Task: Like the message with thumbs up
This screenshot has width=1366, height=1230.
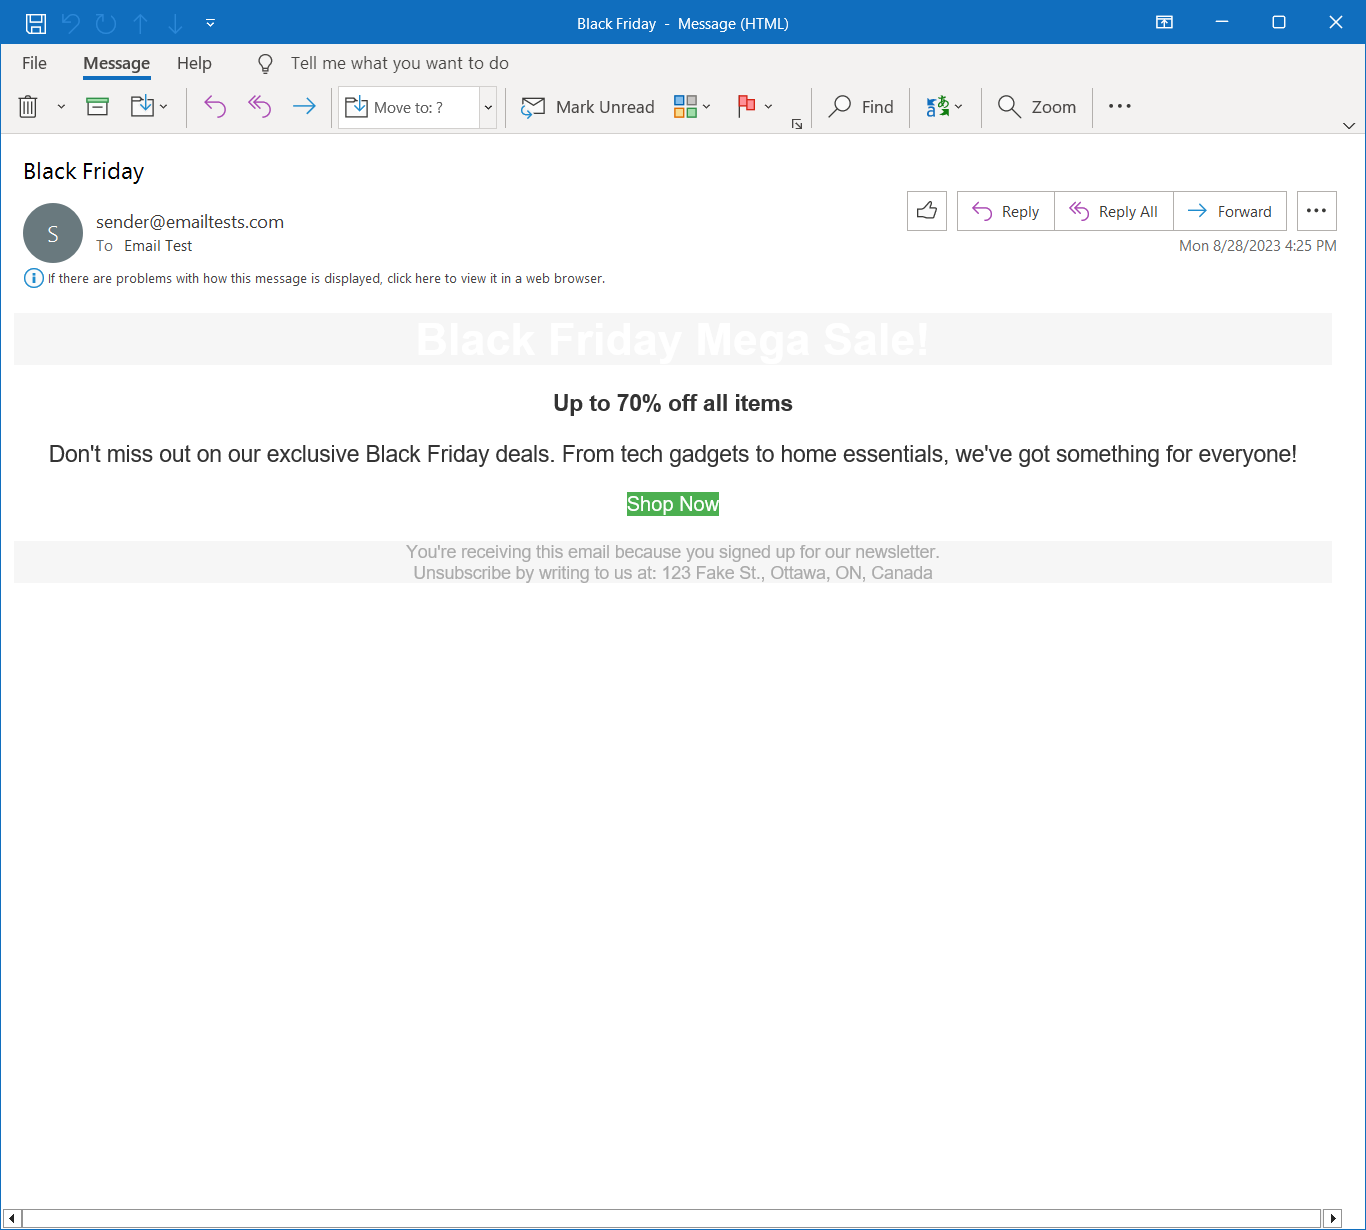Action: tap(927, 211)
